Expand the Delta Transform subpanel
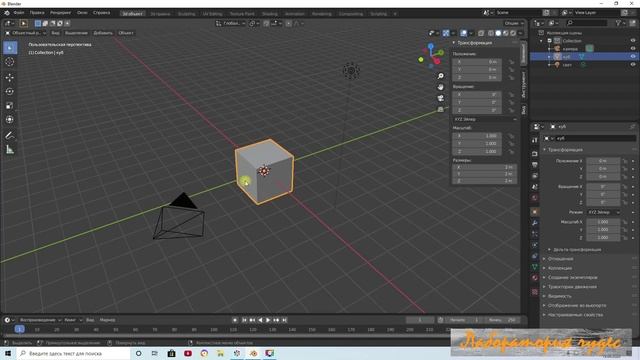Screen dimensions: 640x360 coord(576,249)
